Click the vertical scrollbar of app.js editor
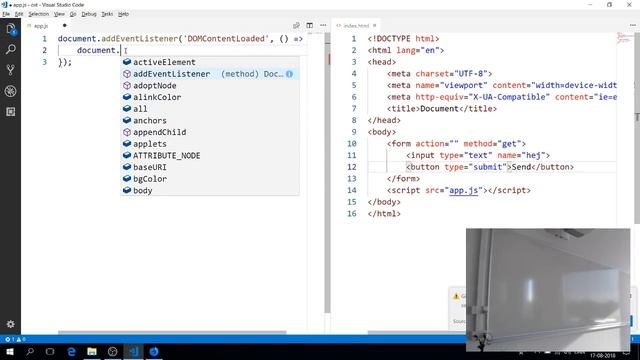The width and height of the screenshot is (640, 360). [327, 173]
